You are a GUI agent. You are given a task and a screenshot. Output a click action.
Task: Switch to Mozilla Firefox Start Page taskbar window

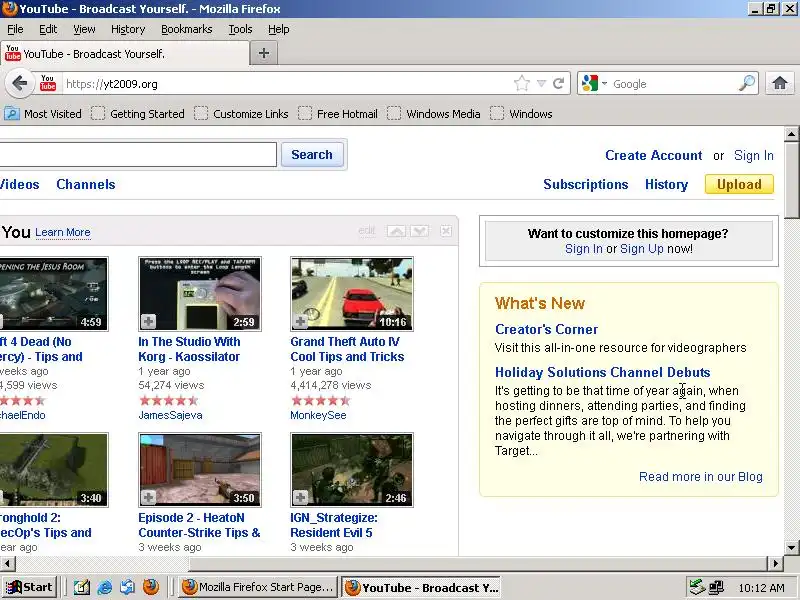click(x=260, y=587)
